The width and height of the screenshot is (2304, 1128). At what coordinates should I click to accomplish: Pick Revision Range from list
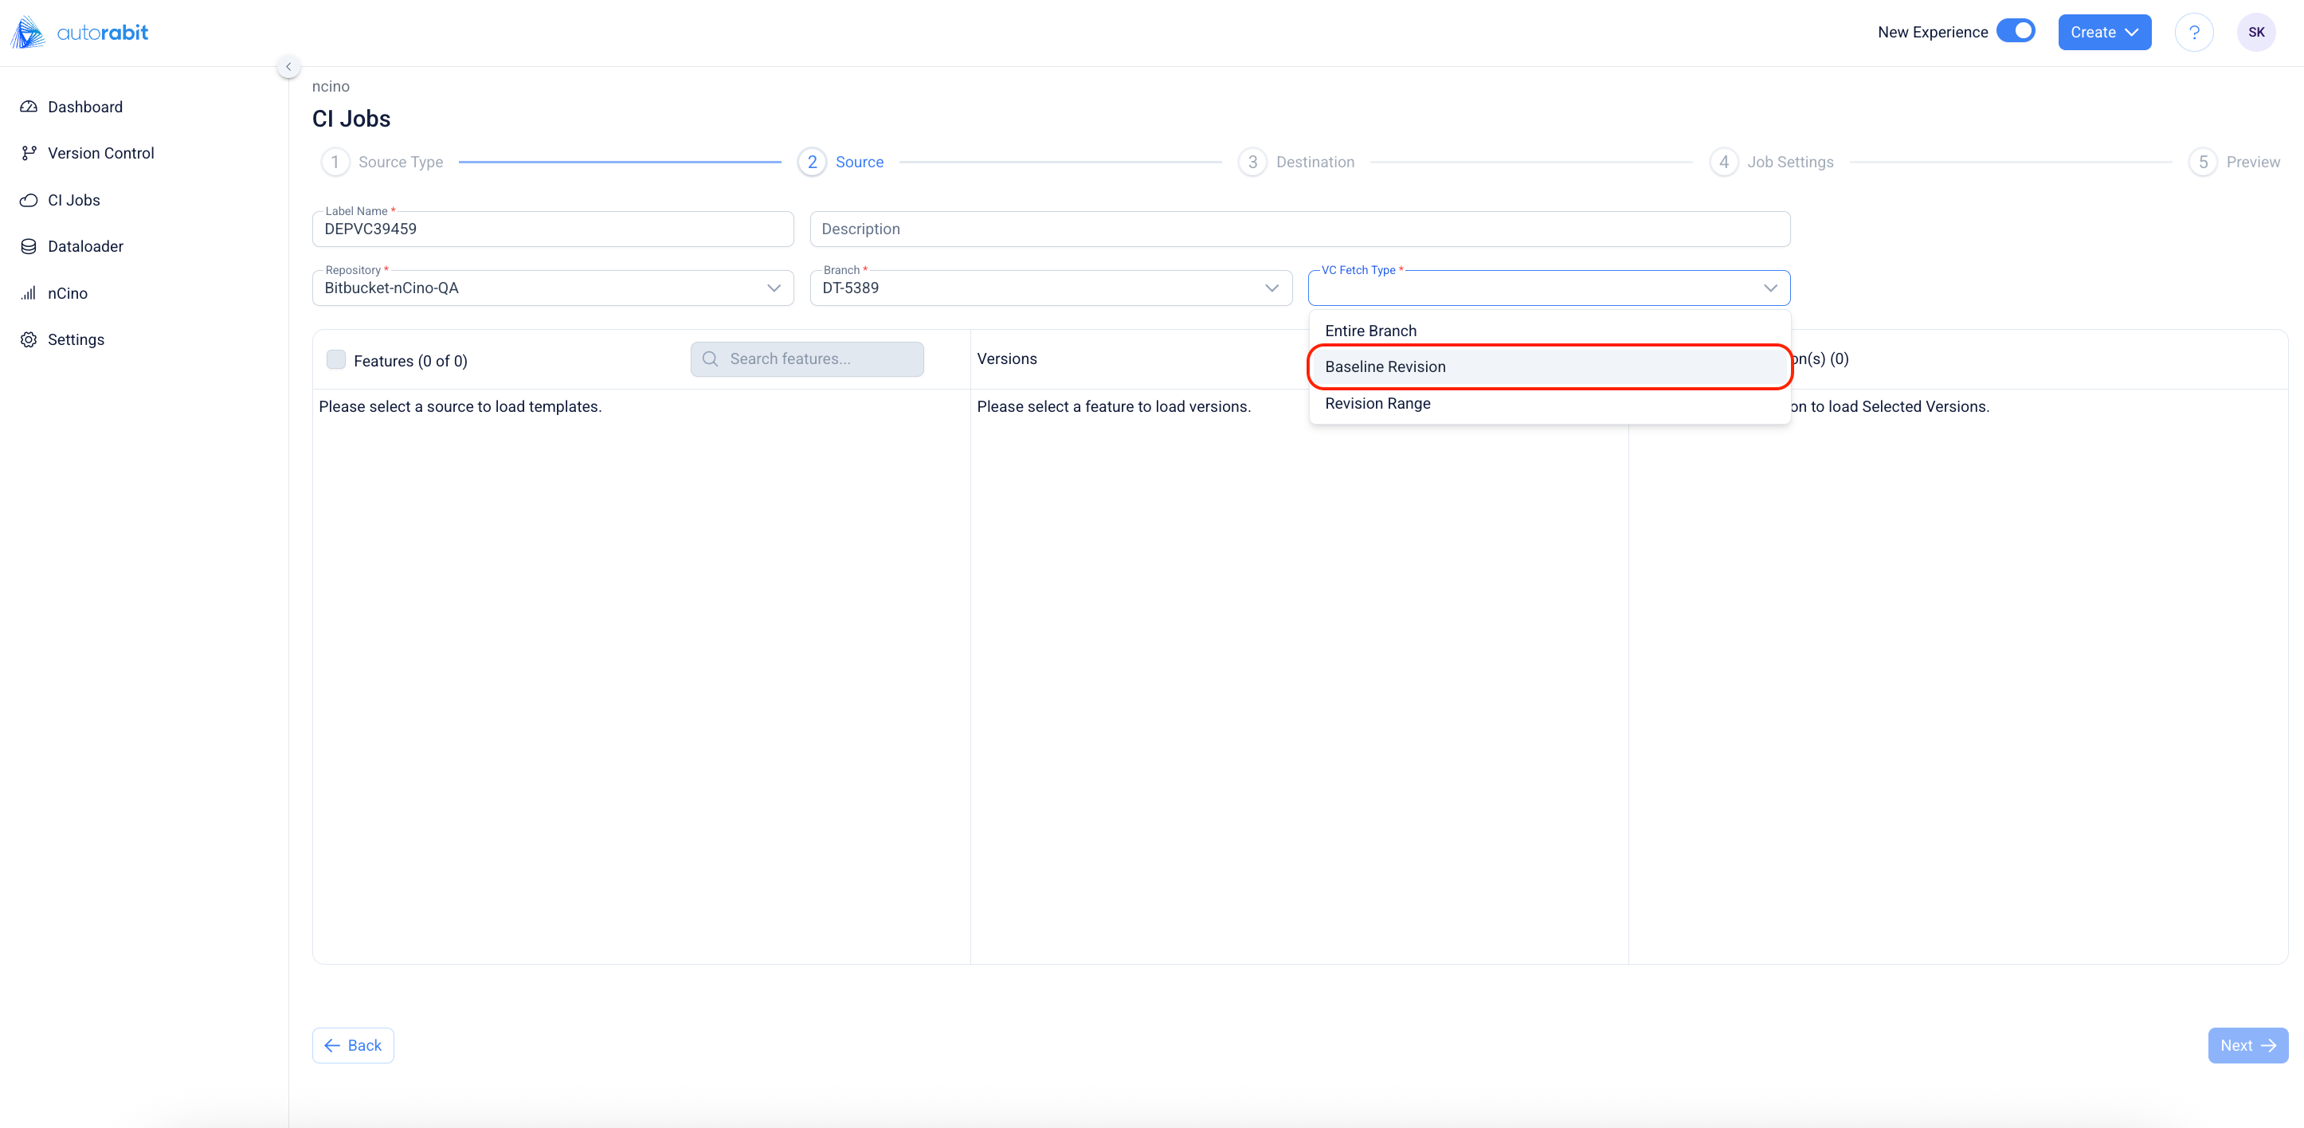tap(1377, 404)
